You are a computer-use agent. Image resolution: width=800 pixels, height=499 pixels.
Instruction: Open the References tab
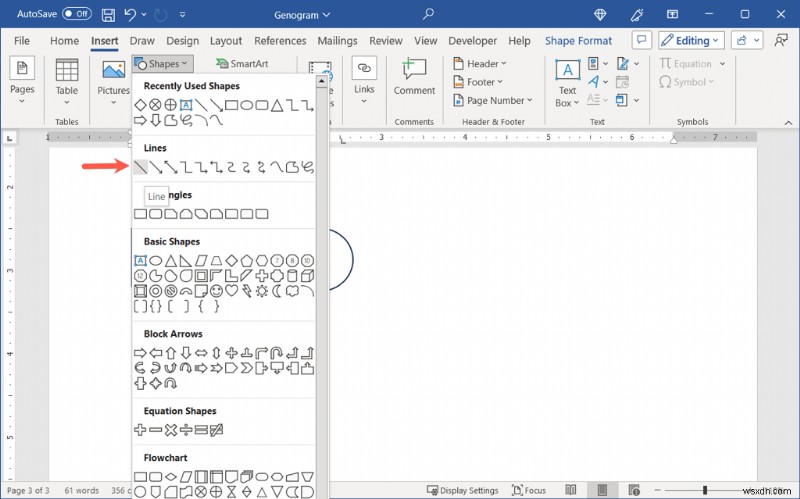pyautogui.click(x=280, y=41)
